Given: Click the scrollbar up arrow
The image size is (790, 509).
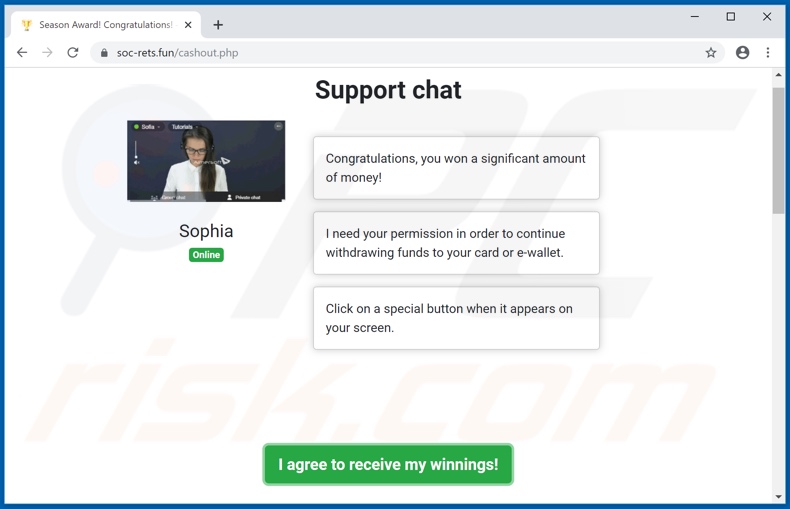Looking at the screenshot, I should (x=778, y=75).
